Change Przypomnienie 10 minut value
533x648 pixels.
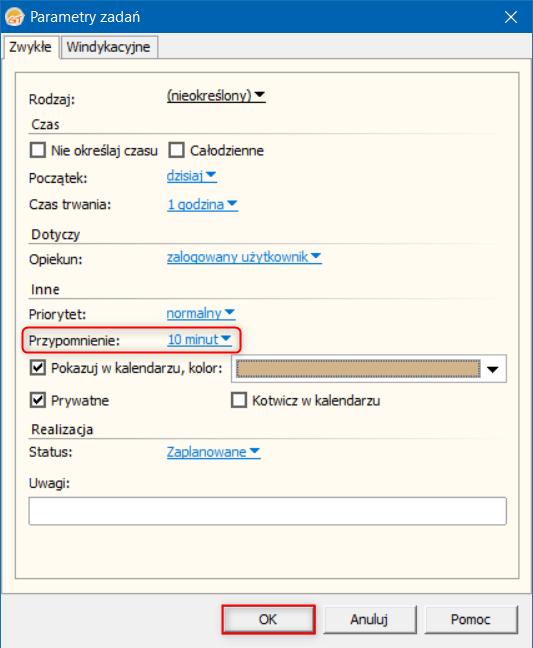click(200, 339)
